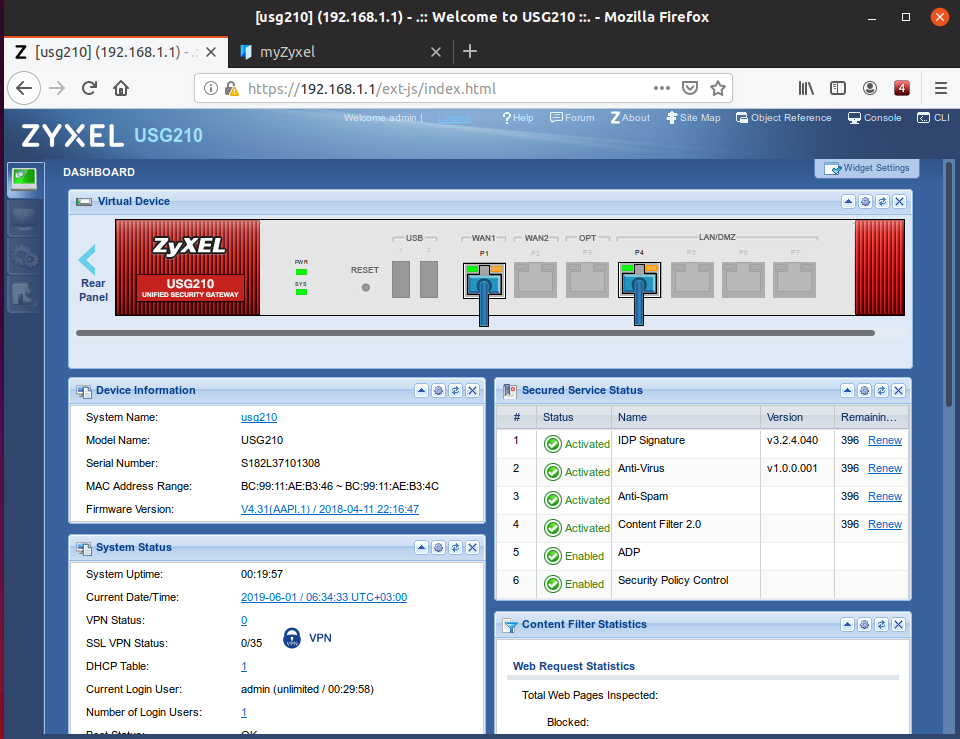Close the System Status widget
The height and width of the screenshot is (739, 960).
[473, 547]
